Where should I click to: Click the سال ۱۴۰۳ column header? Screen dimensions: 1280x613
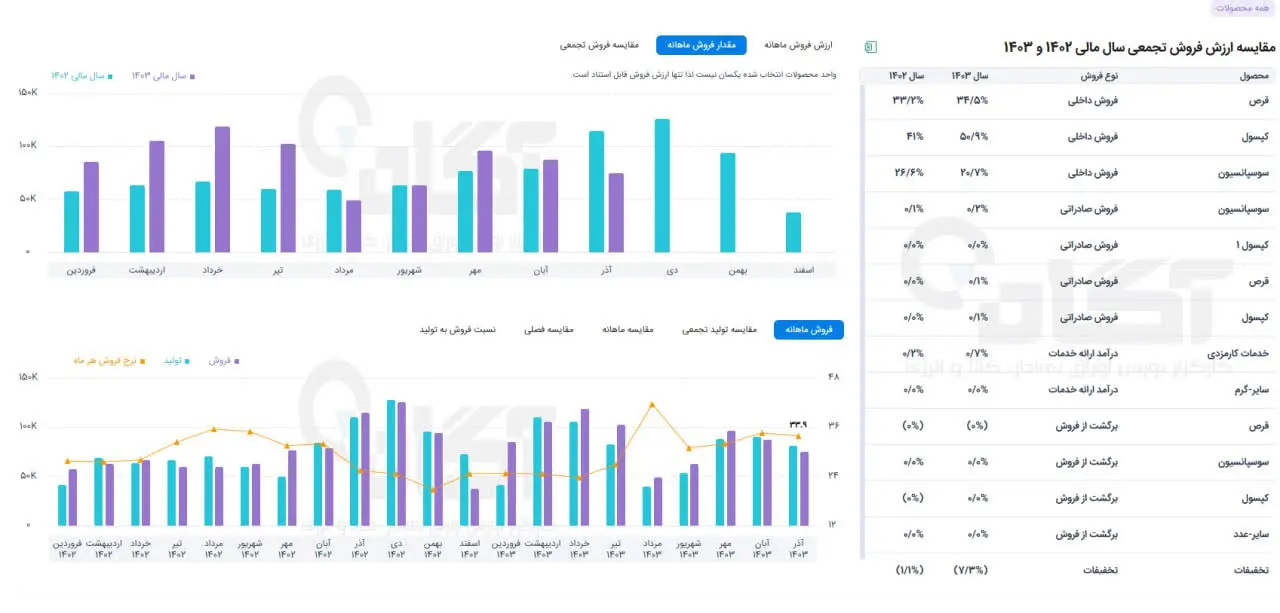point(969,76)
